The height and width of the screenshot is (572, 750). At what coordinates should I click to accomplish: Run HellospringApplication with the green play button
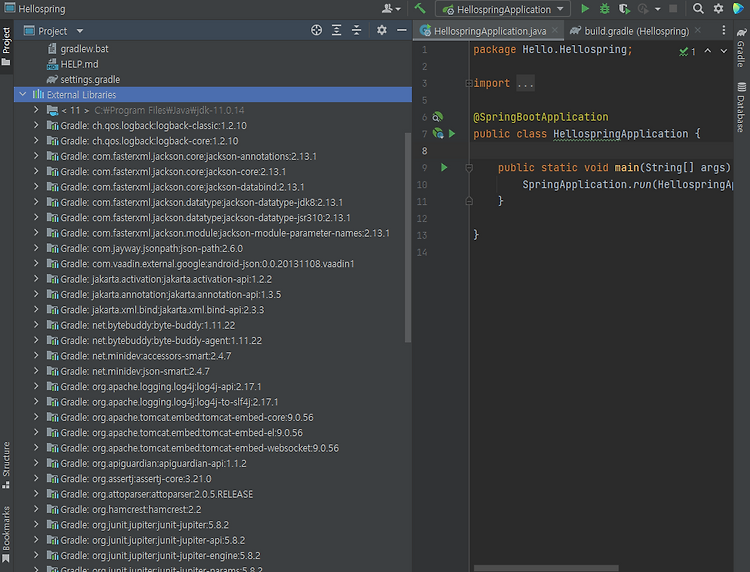coord(585,9)
